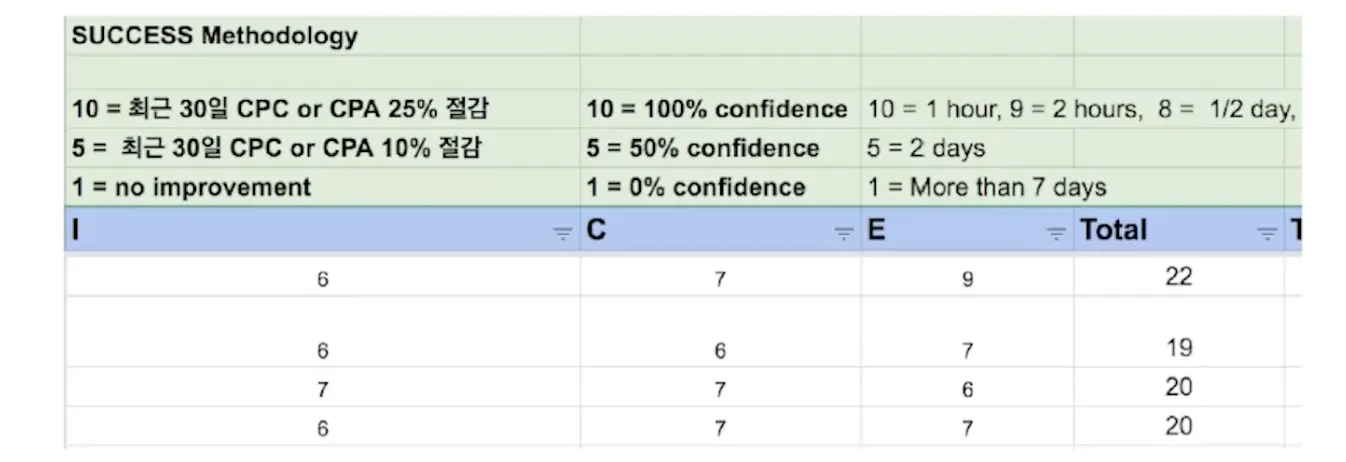The height and width of the screenshot is (462, 1346).
Task: Open the filter for column I
Action: (563, 233)
